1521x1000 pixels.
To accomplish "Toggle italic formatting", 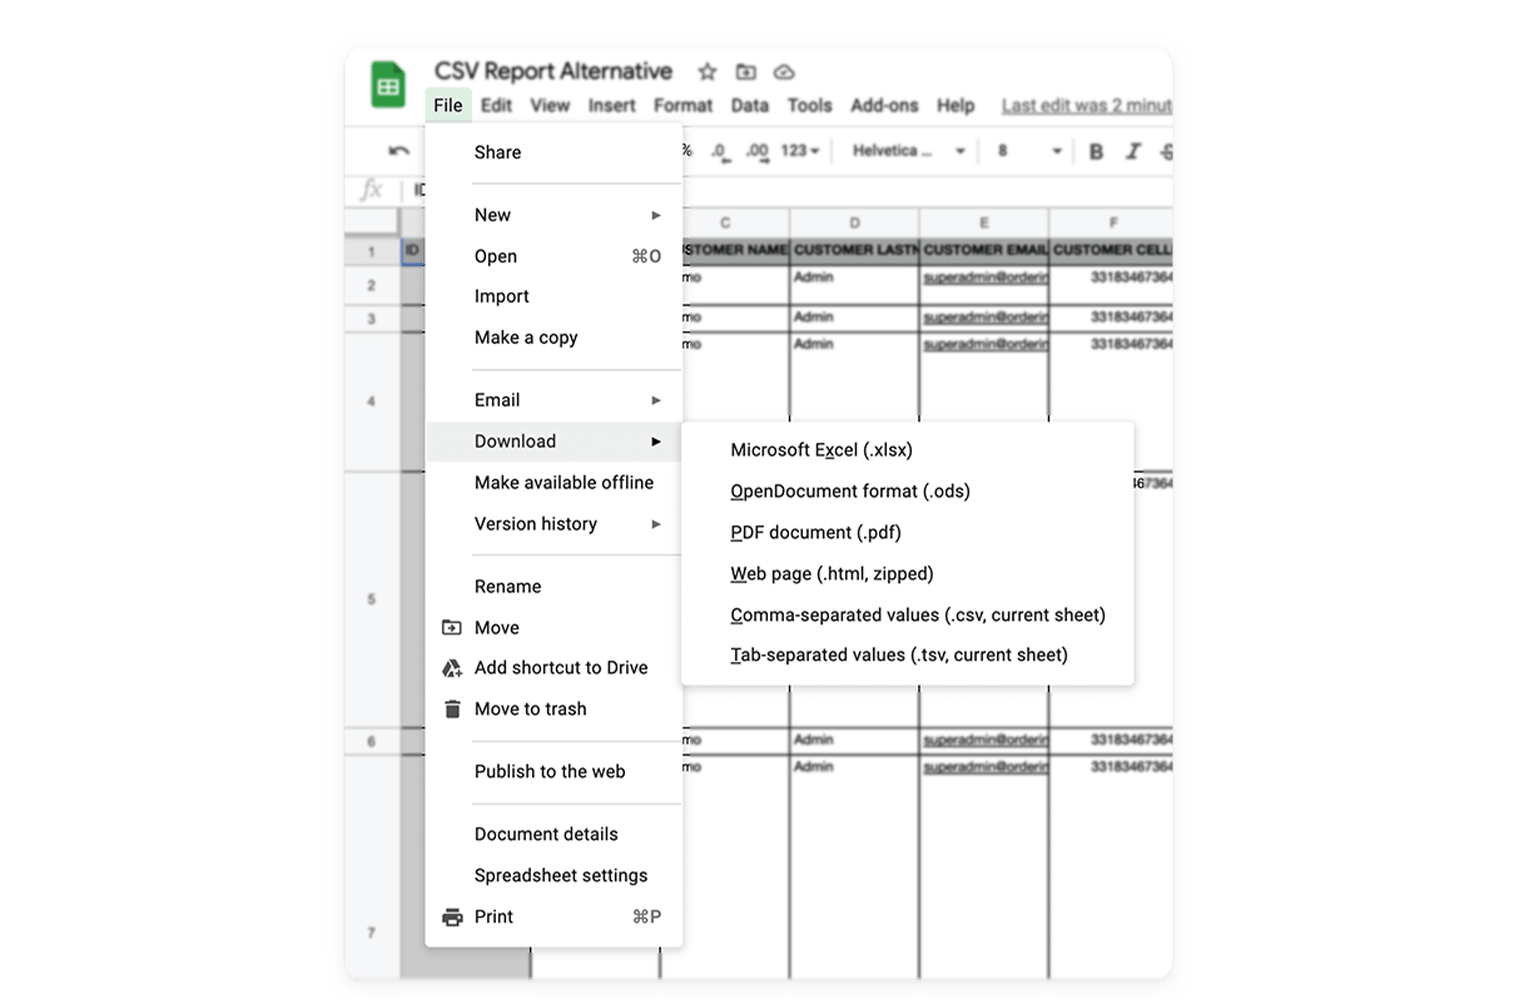I will click(1132, 151).
